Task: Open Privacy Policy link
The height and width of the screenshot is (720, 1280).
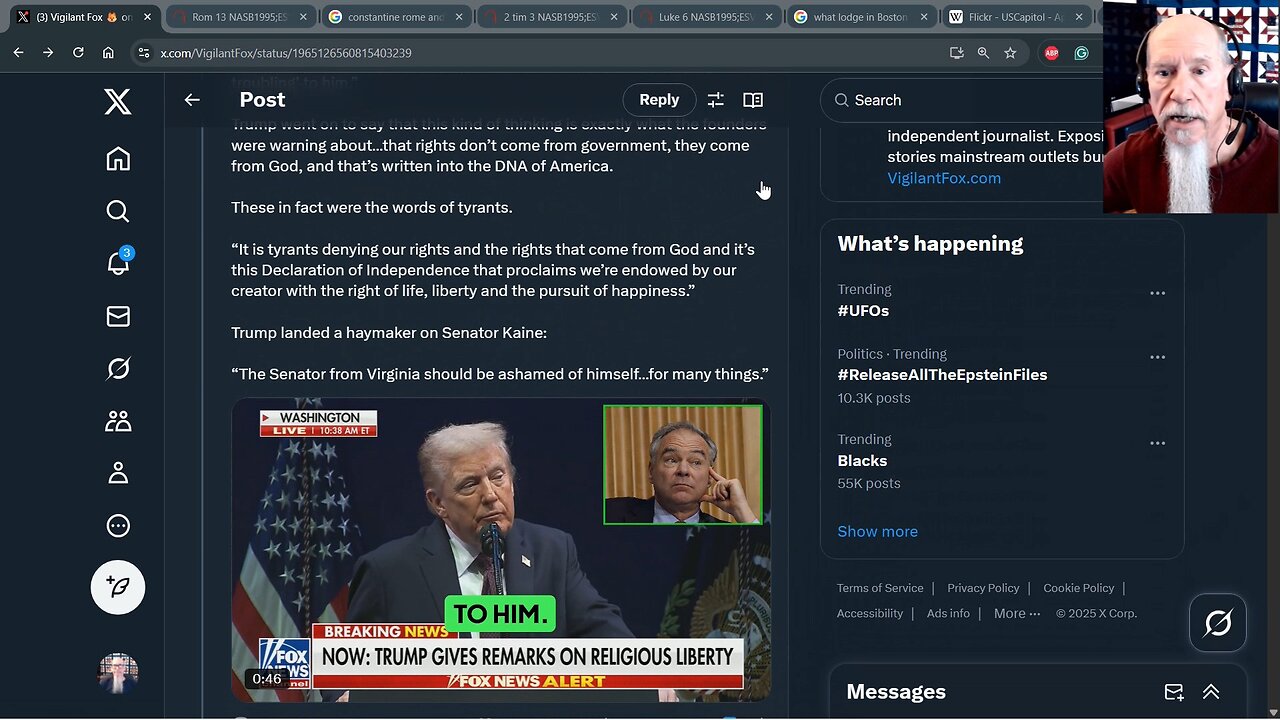Action: pyautogui.click(x=983, y=588)
